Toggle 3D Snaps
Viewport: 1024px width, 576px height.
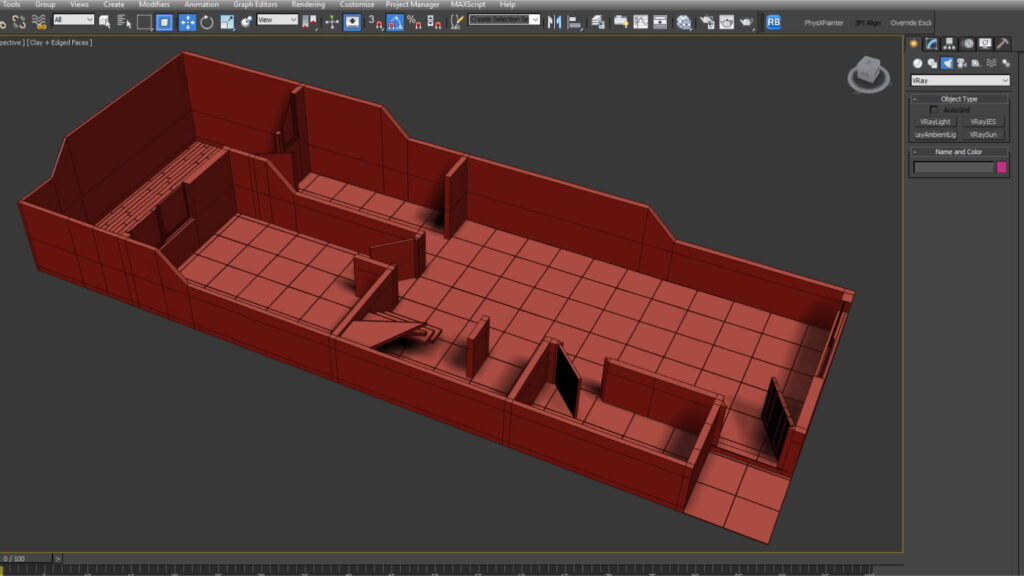tap(376, 22)
